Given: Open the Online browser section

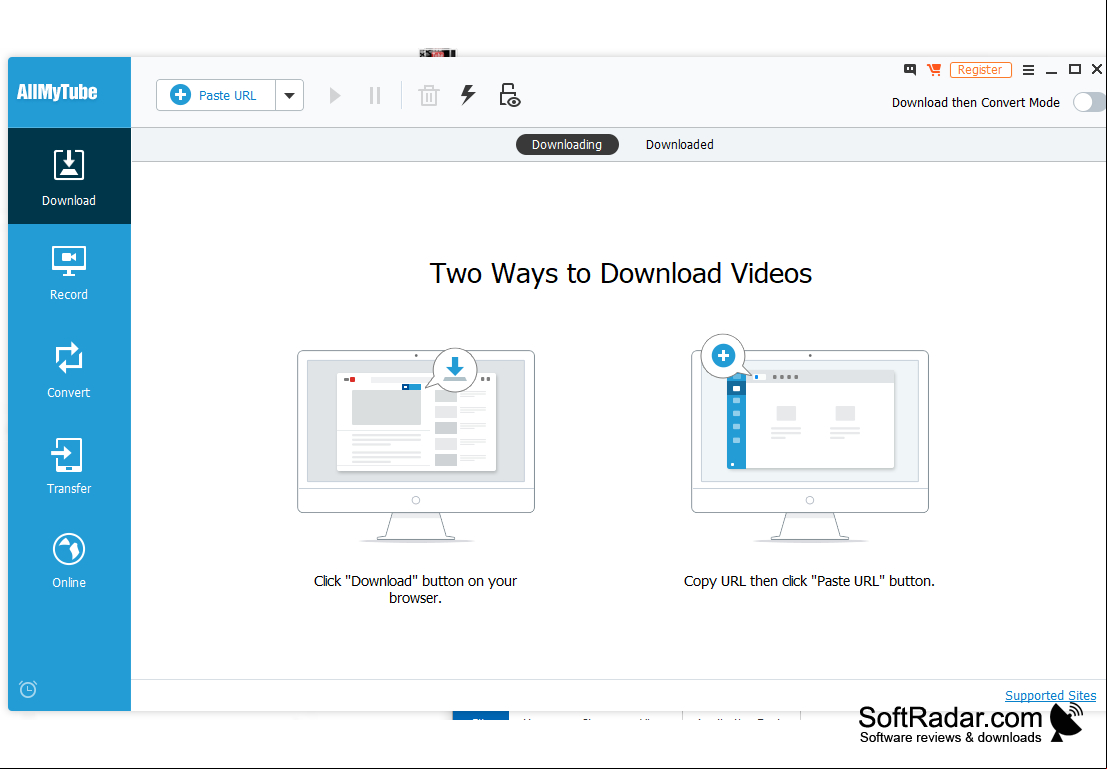Looking at the screenshot, I should 69,561.
